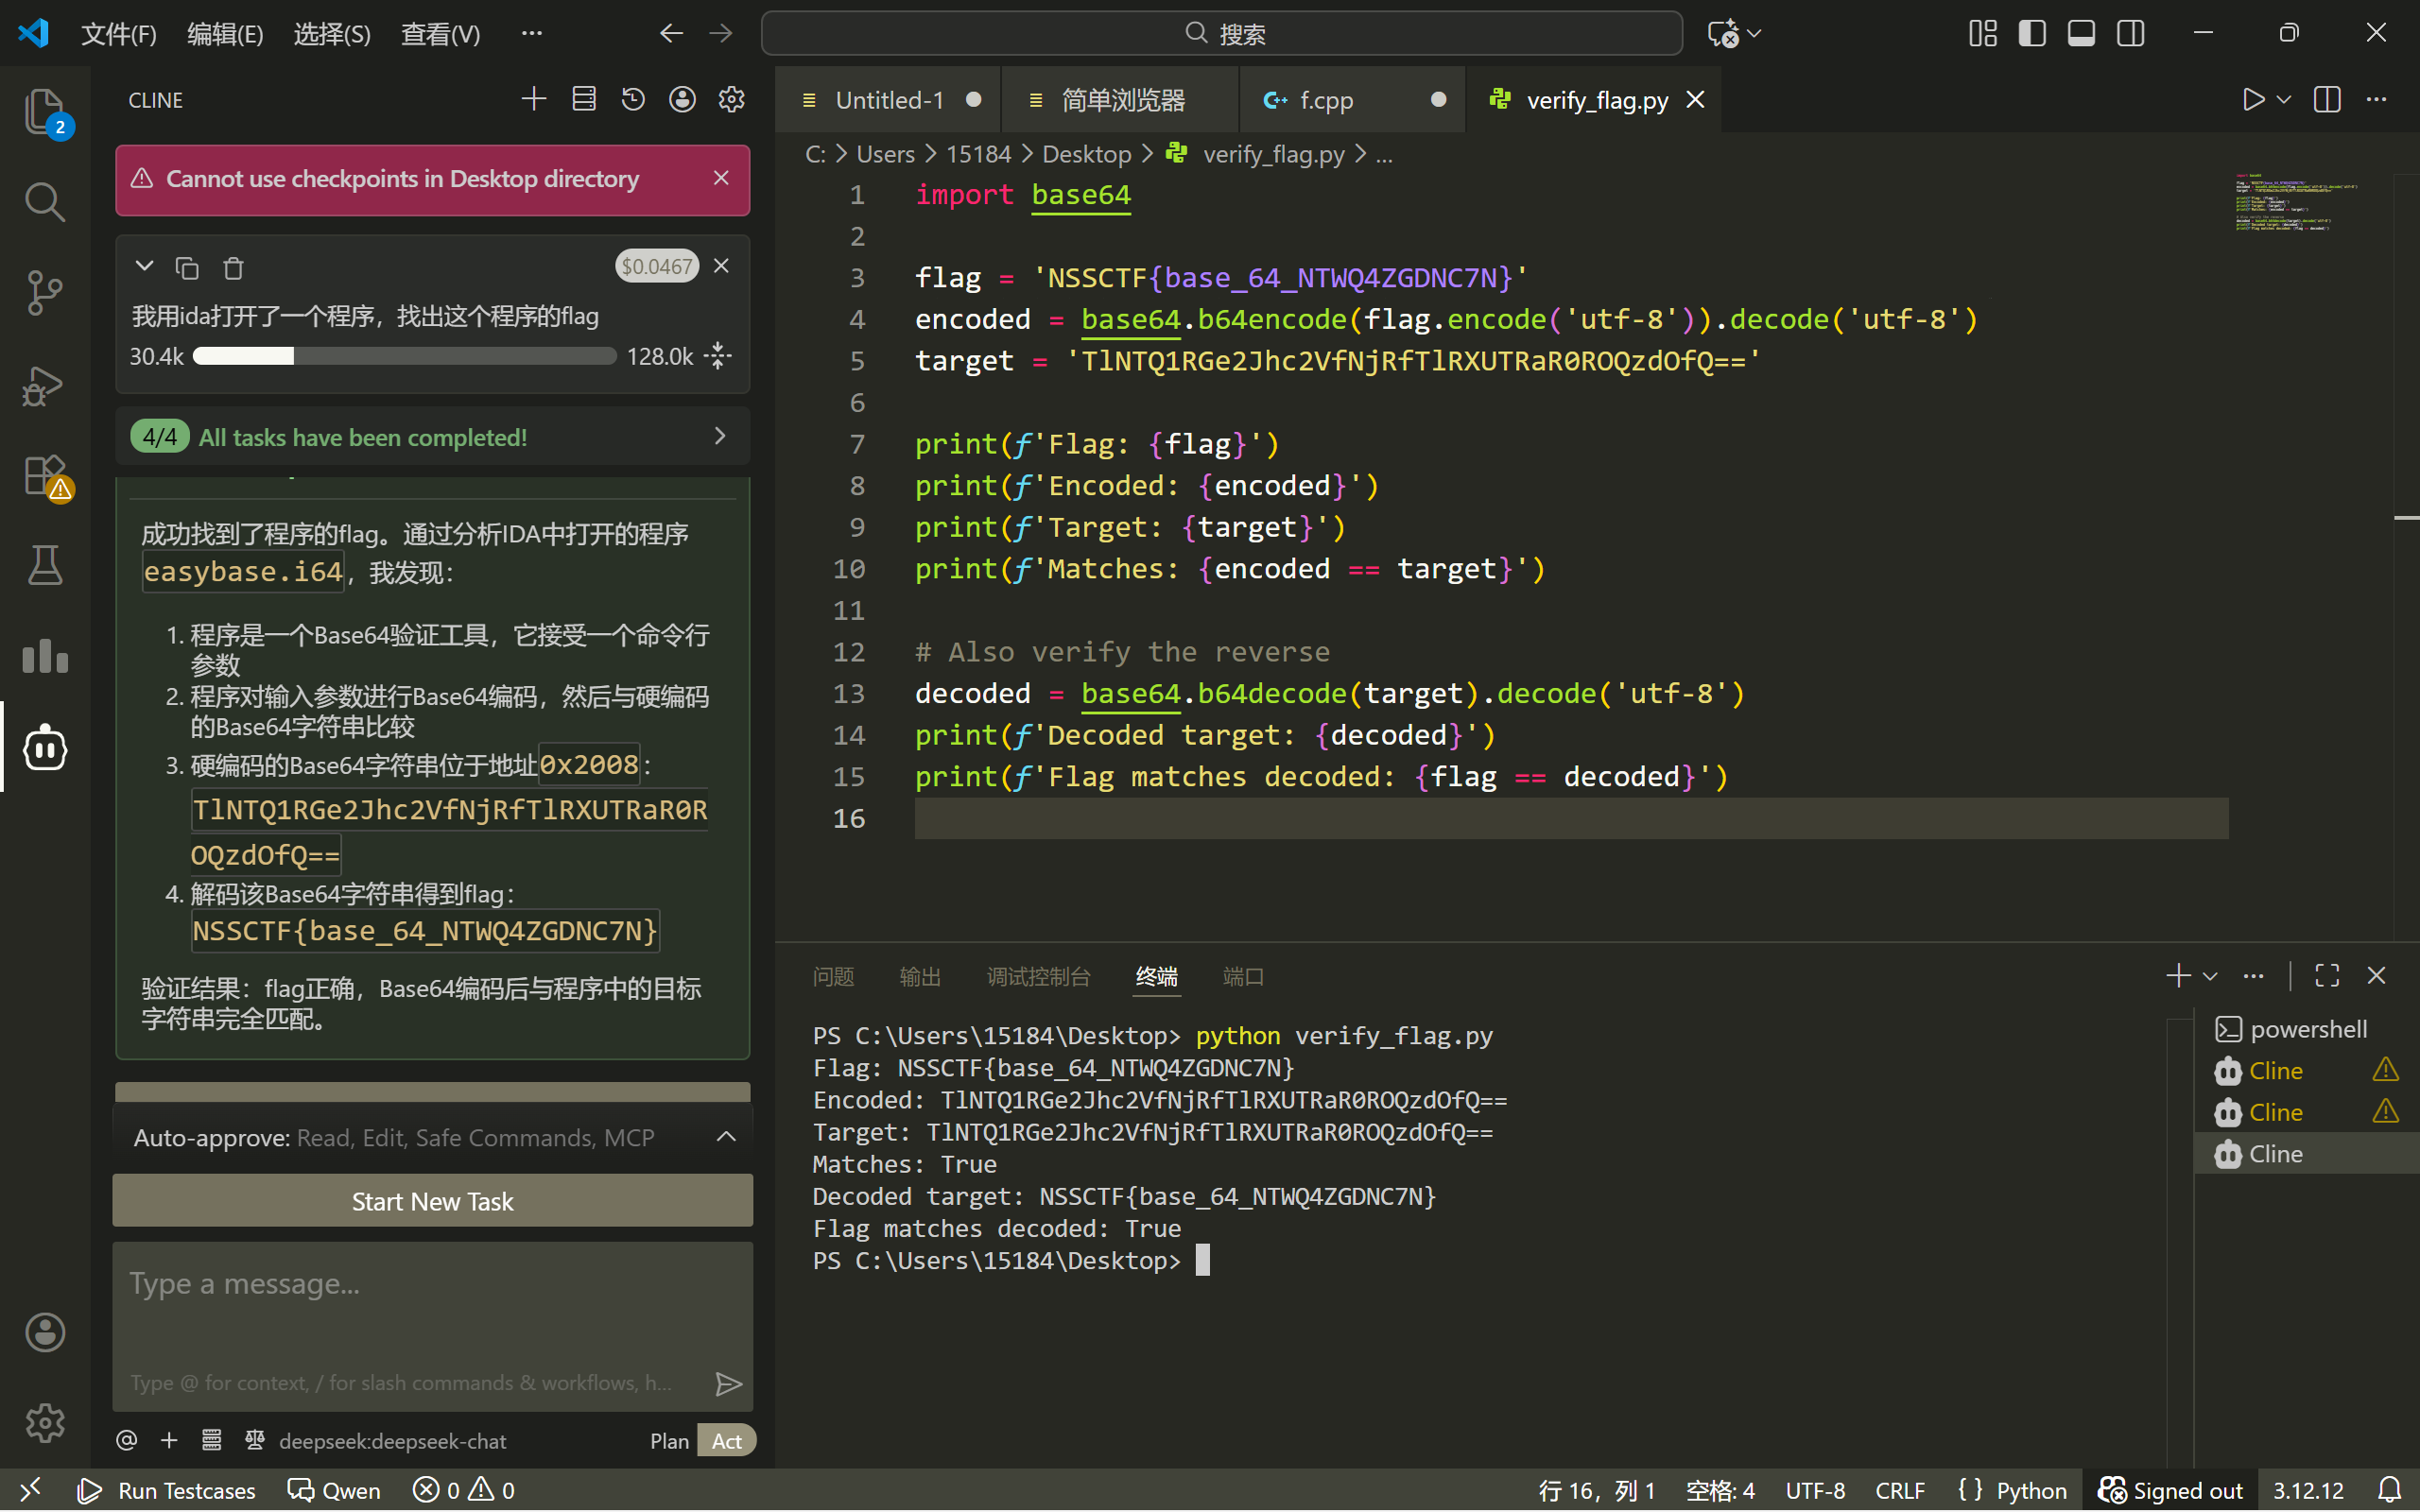Click the deepseek:deepseek-chat model selector
2420x1512 pixels.
click(x=392, y=1441)
